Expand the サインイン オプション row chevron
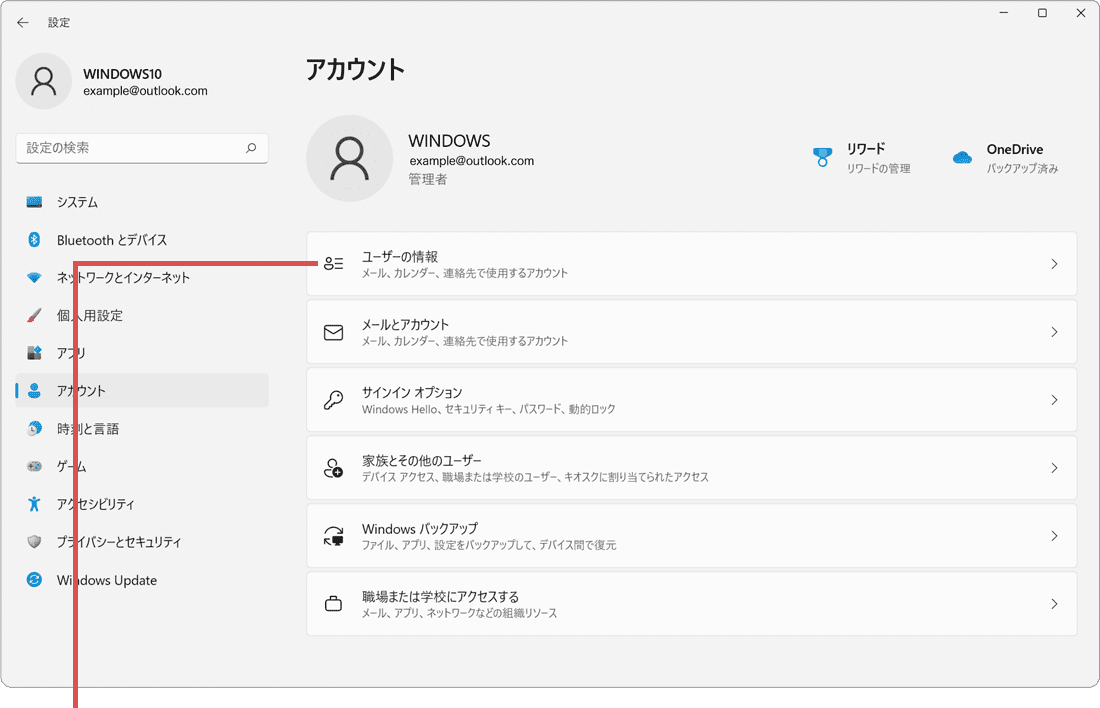 click(1054, 400)
